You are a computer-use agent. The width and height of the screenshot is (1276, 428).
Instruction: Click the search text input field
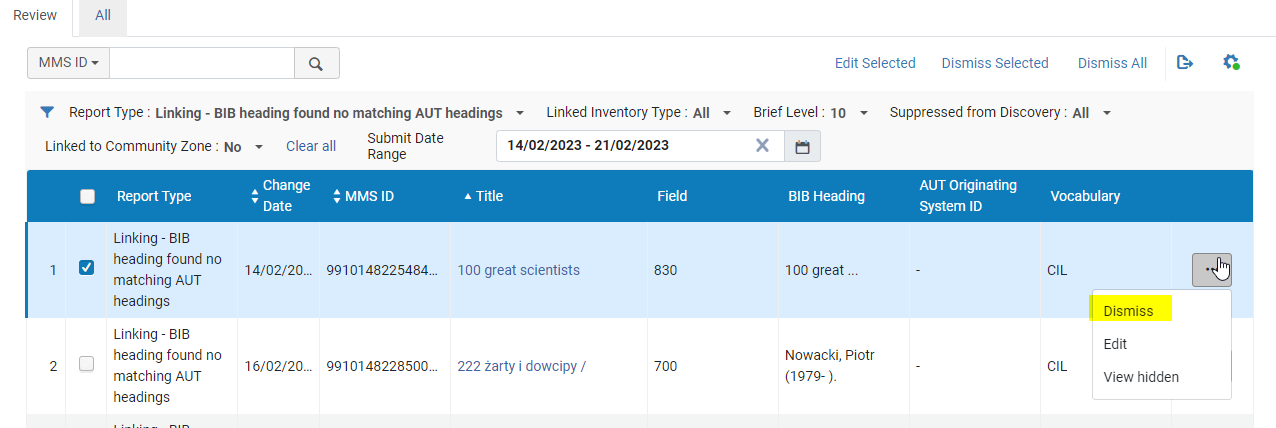click(202, 63)
